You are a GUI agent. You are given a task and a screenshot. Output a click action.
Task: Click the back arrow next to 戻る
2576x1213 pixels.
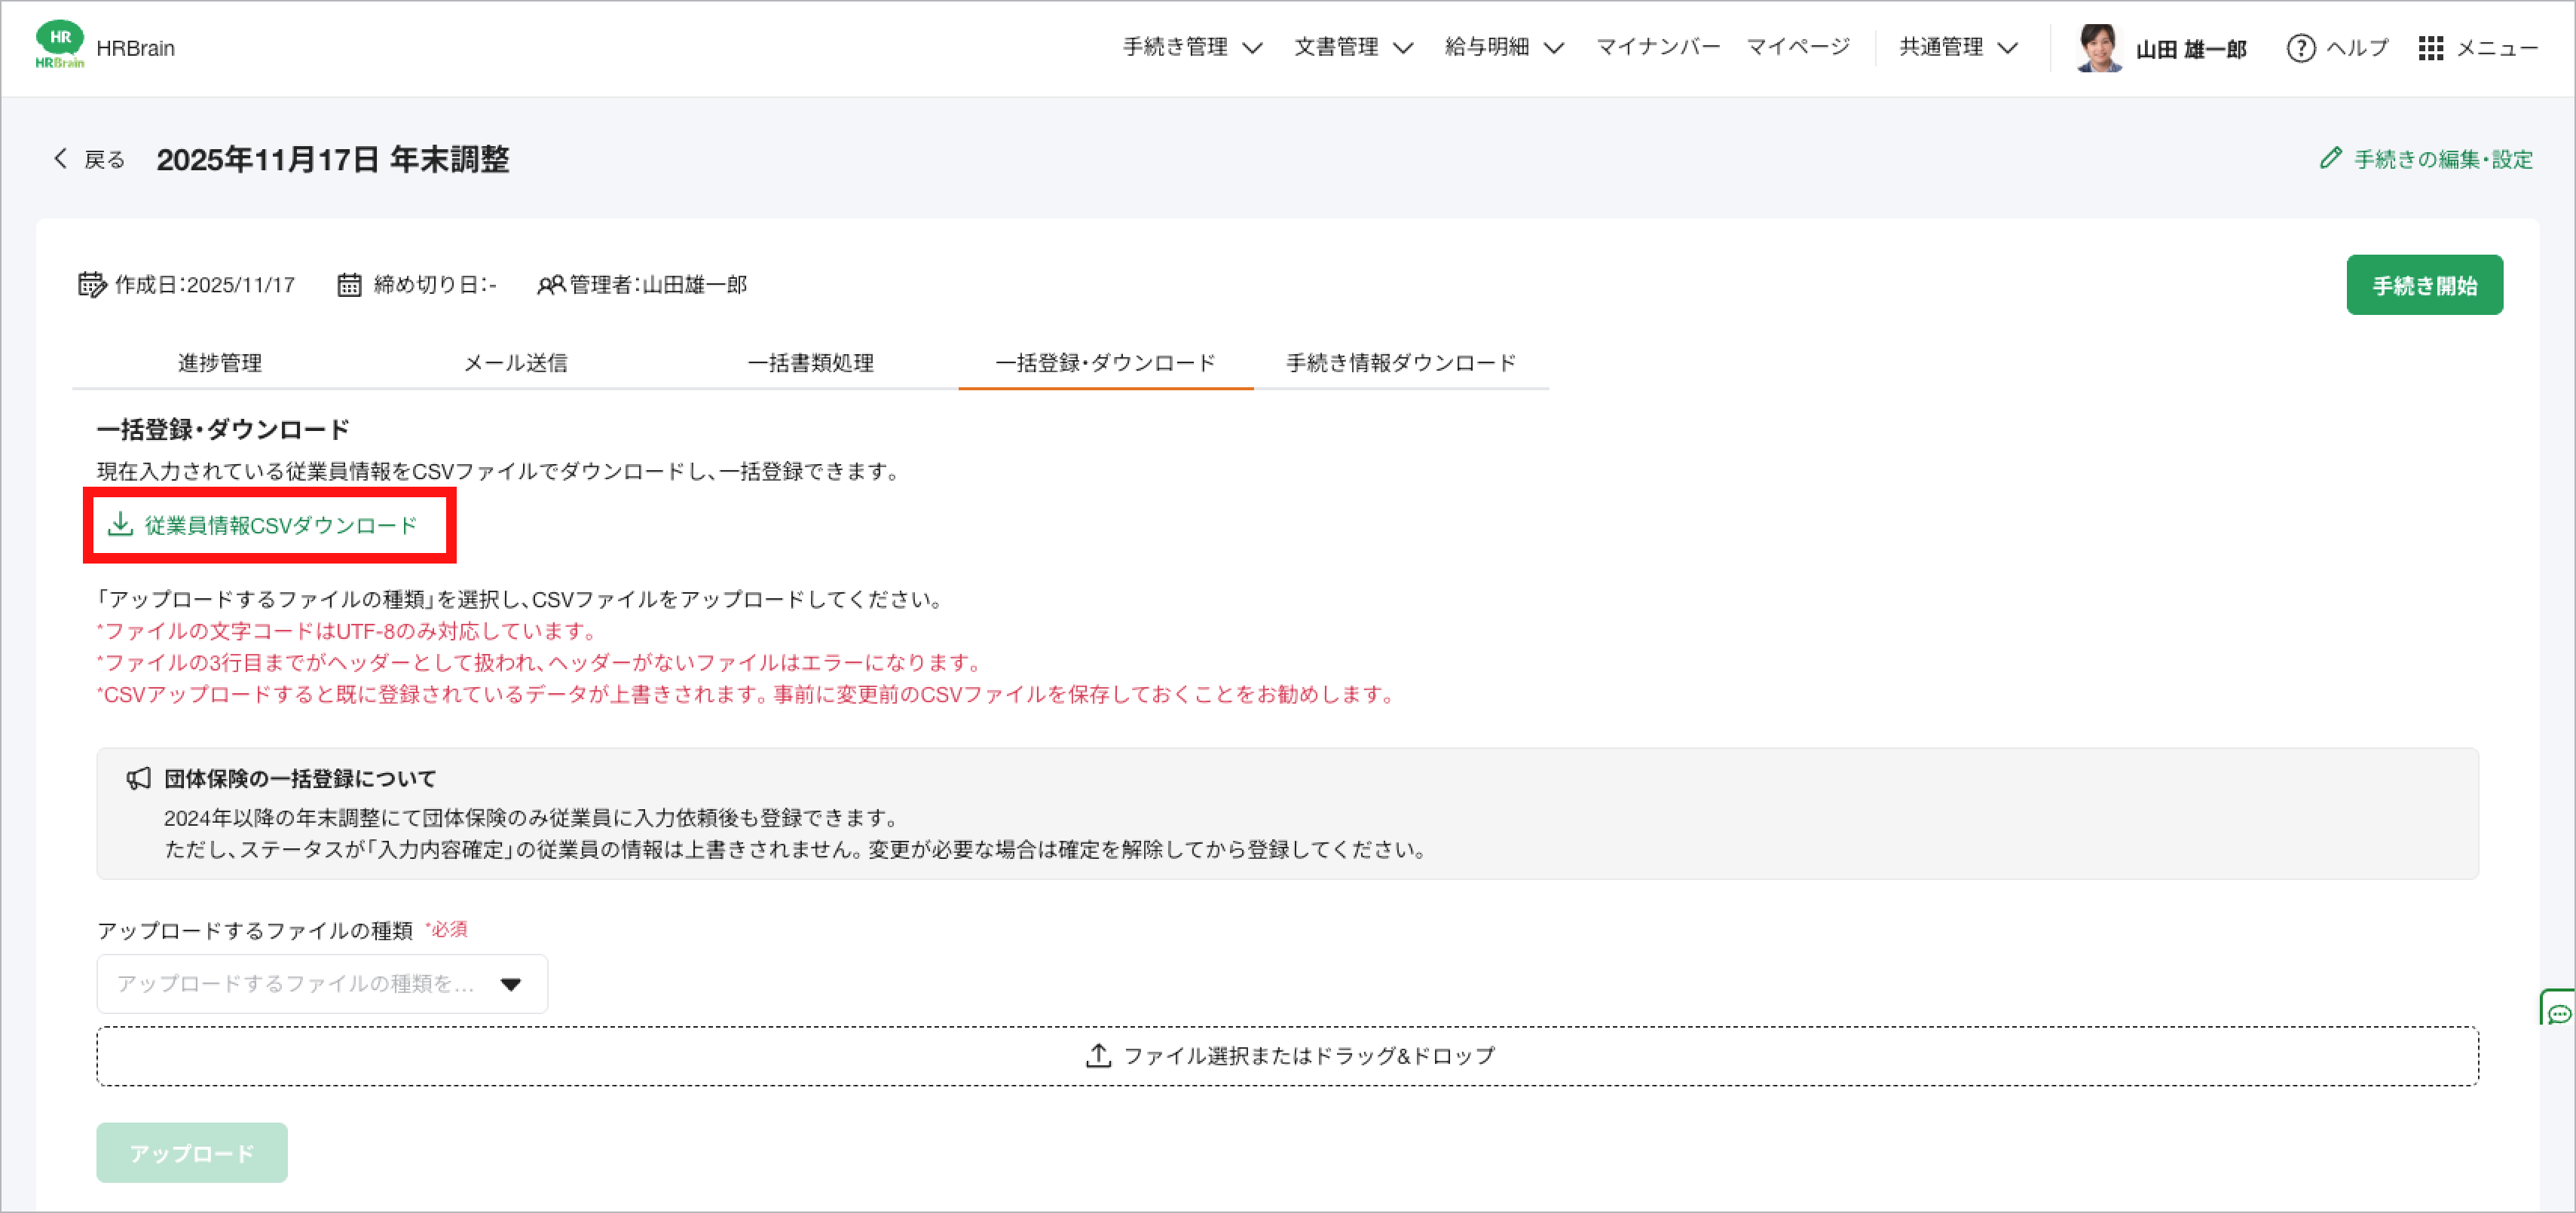point(61,159)
